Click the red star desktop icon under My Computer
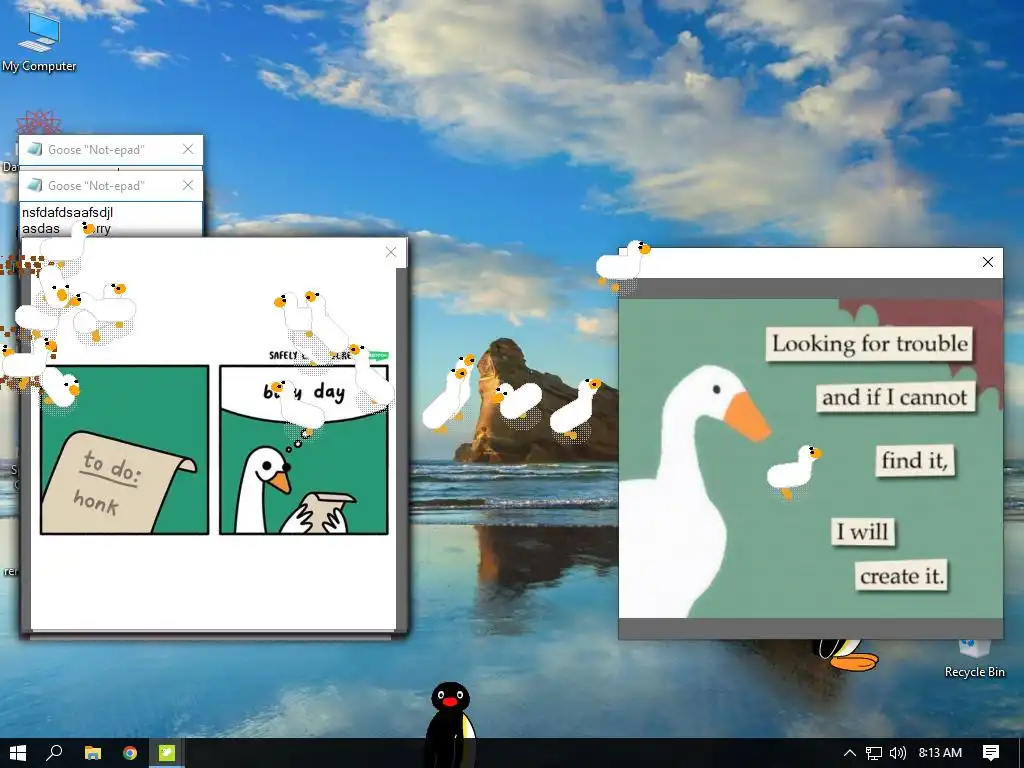 (x=39, y=122)
